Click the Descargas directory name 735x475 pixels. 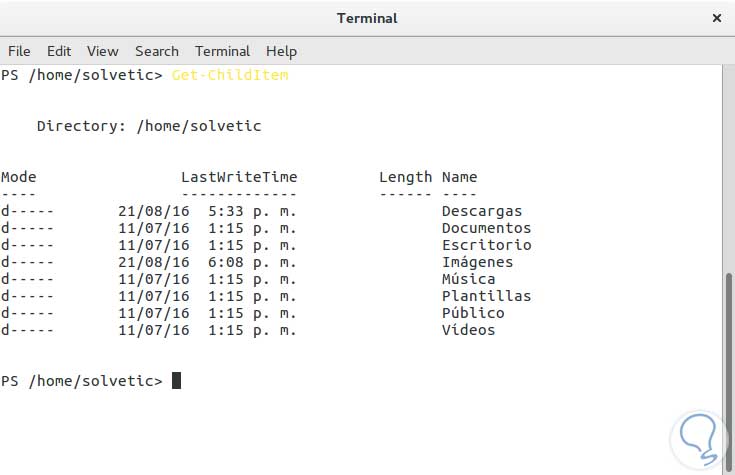(x=482, y=211)
